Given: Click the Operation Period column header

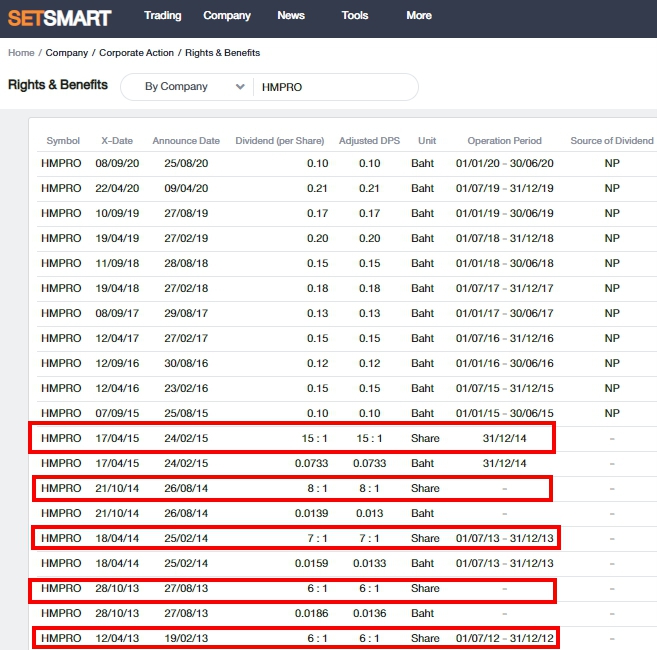Looking at the screenshot, I should (x=504, y=141).
